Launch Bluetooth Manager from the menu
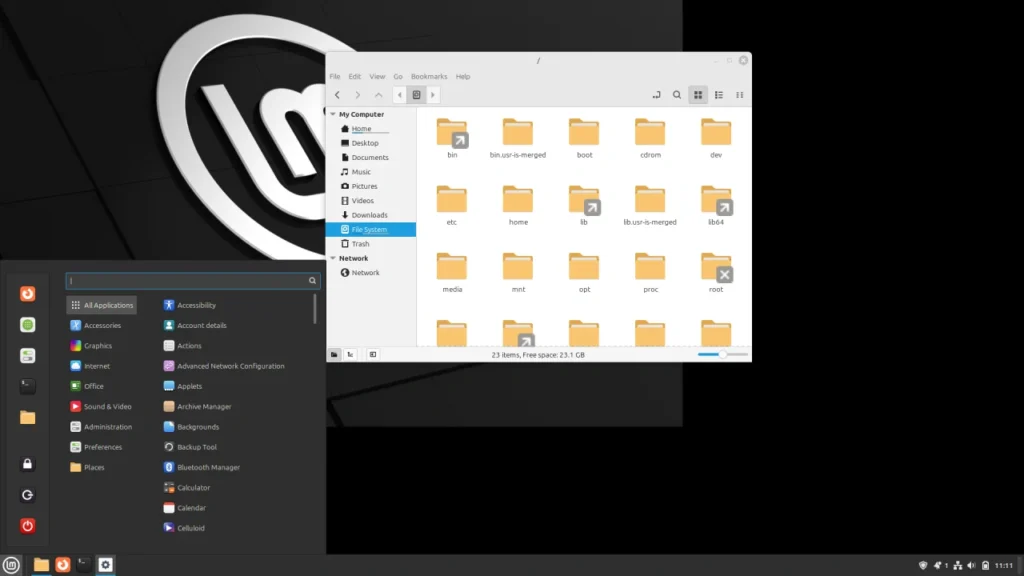This screenshot has height=576, width=1024. [201, 468]
